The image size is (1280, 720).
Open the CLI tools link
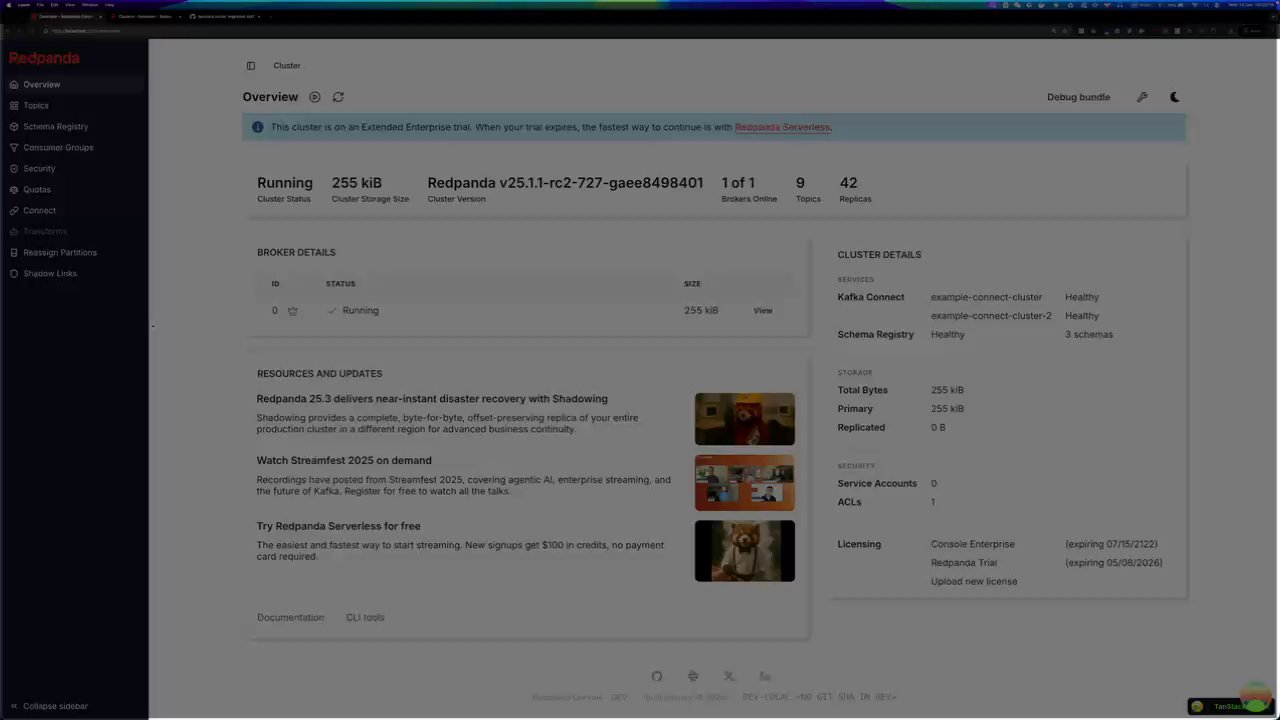pyautogui.click(x=365, y=618)
